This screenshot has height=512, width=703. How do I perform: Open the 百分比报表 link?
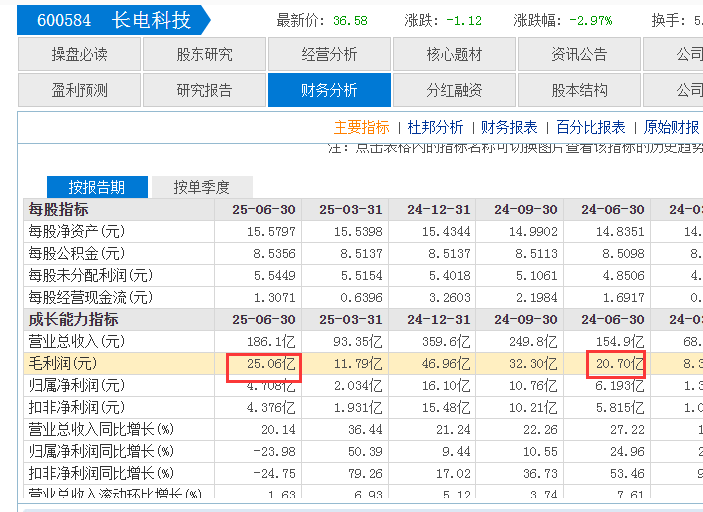(x=590, y=127)
